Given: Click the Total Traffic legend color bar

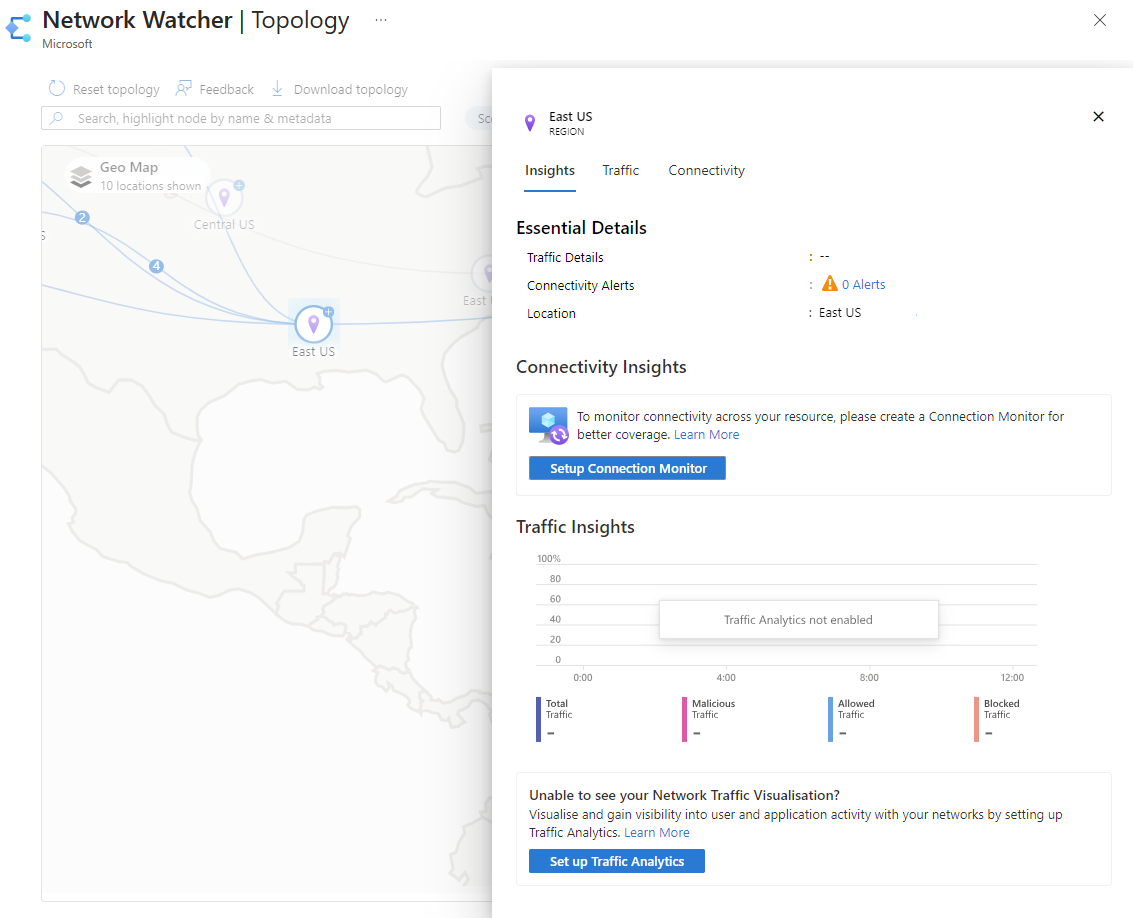Looking at the screenshot, I should (x=538, y=719).
